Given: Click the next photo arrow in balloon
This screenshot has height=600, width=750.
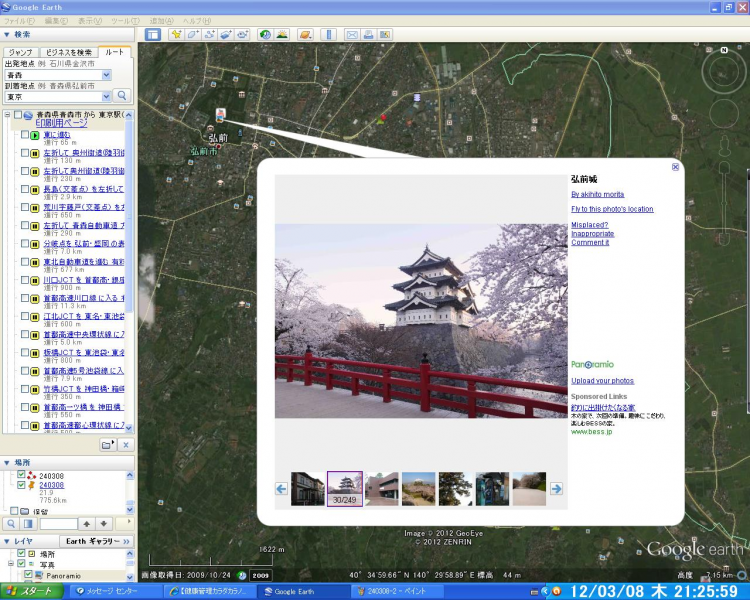Looking at the screenshot, I should [556, 489].
